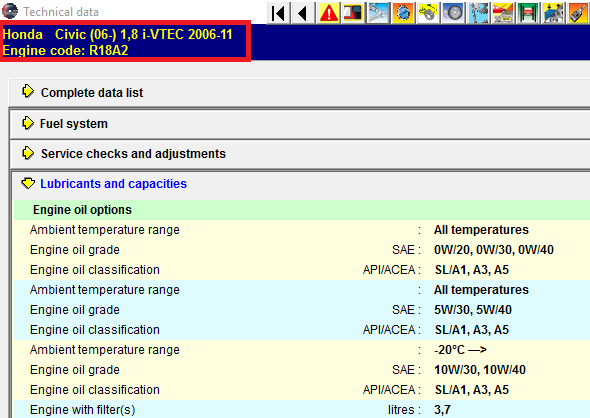590x418 pixels.
Task: Open the EPB electronic parking brake icon
Action: coord(553,13)
